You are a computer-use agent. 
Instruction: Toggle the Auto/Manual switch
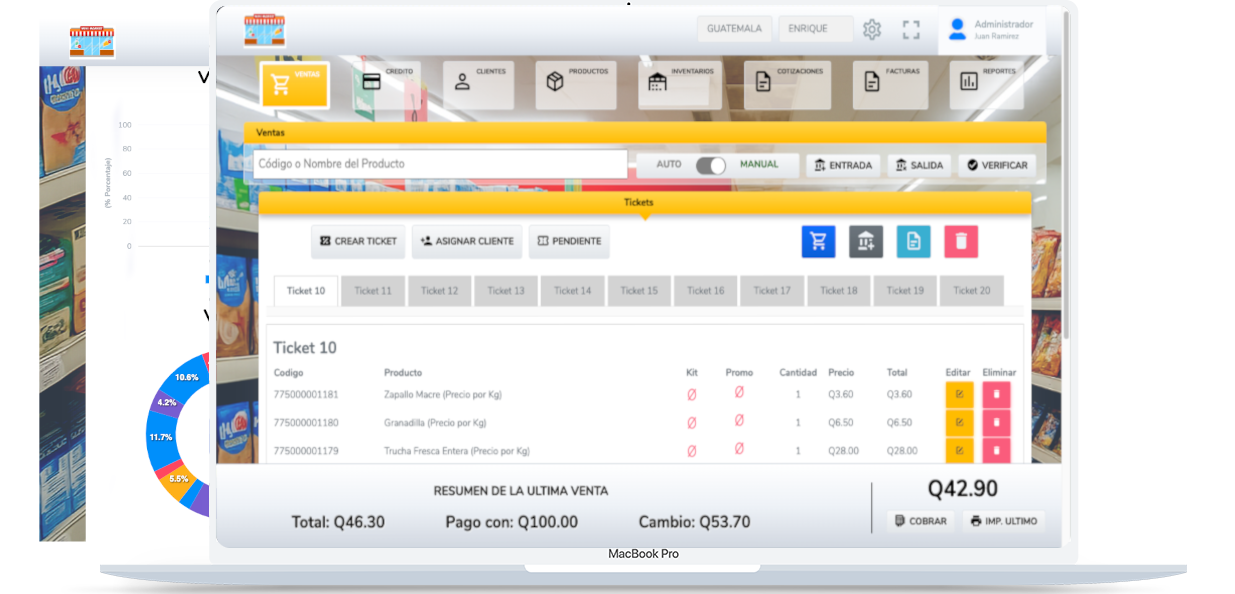tap(711, 165)
